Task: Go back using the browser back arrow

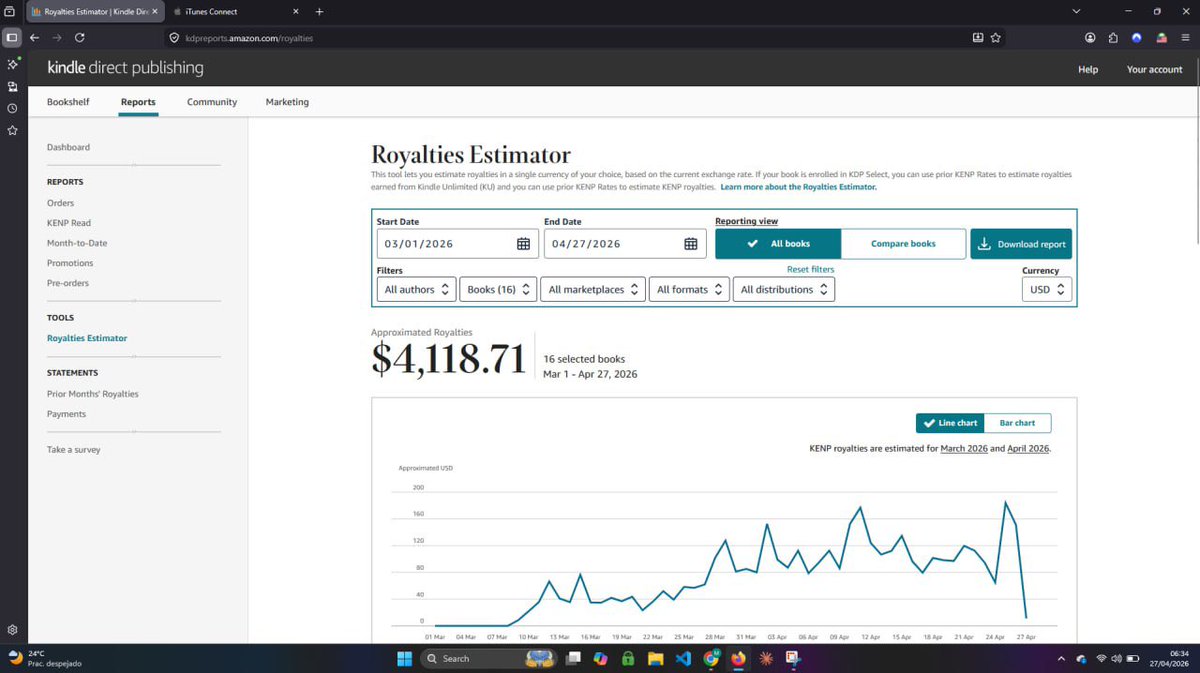Action: (35, 37)
